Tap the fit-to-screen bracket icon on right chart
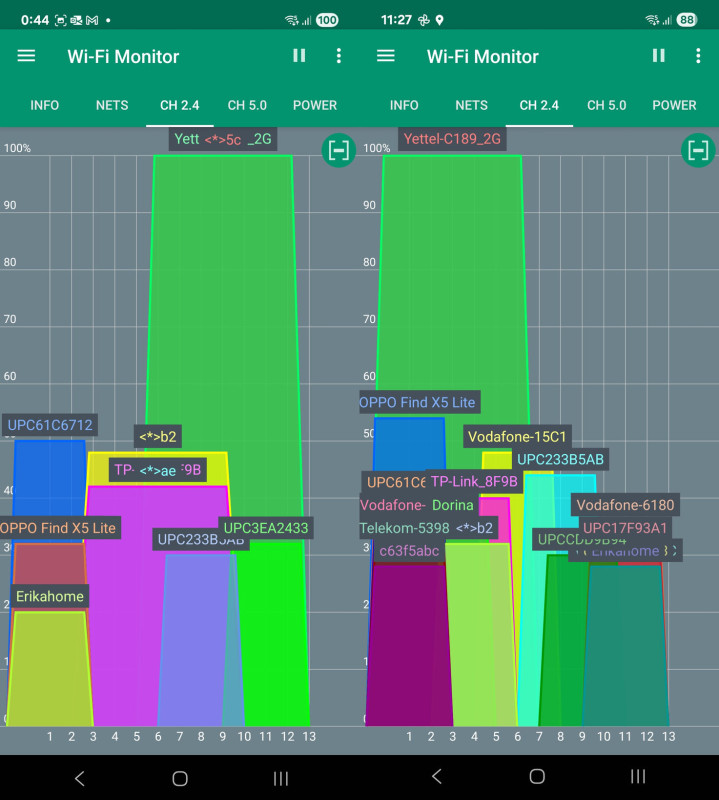 coord(698,151)
